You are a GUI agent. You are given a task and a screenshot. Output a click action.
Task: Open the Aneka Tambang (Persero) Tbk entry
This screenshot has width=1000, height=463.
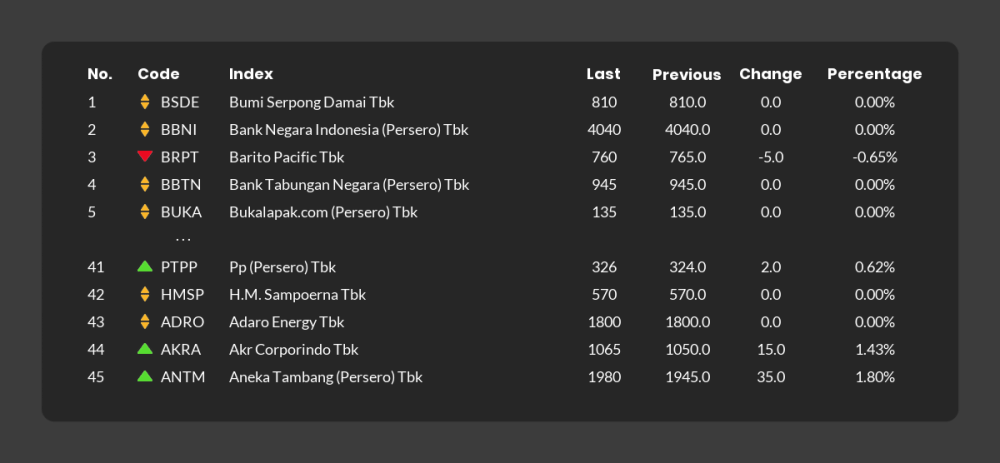click(325, 377)
